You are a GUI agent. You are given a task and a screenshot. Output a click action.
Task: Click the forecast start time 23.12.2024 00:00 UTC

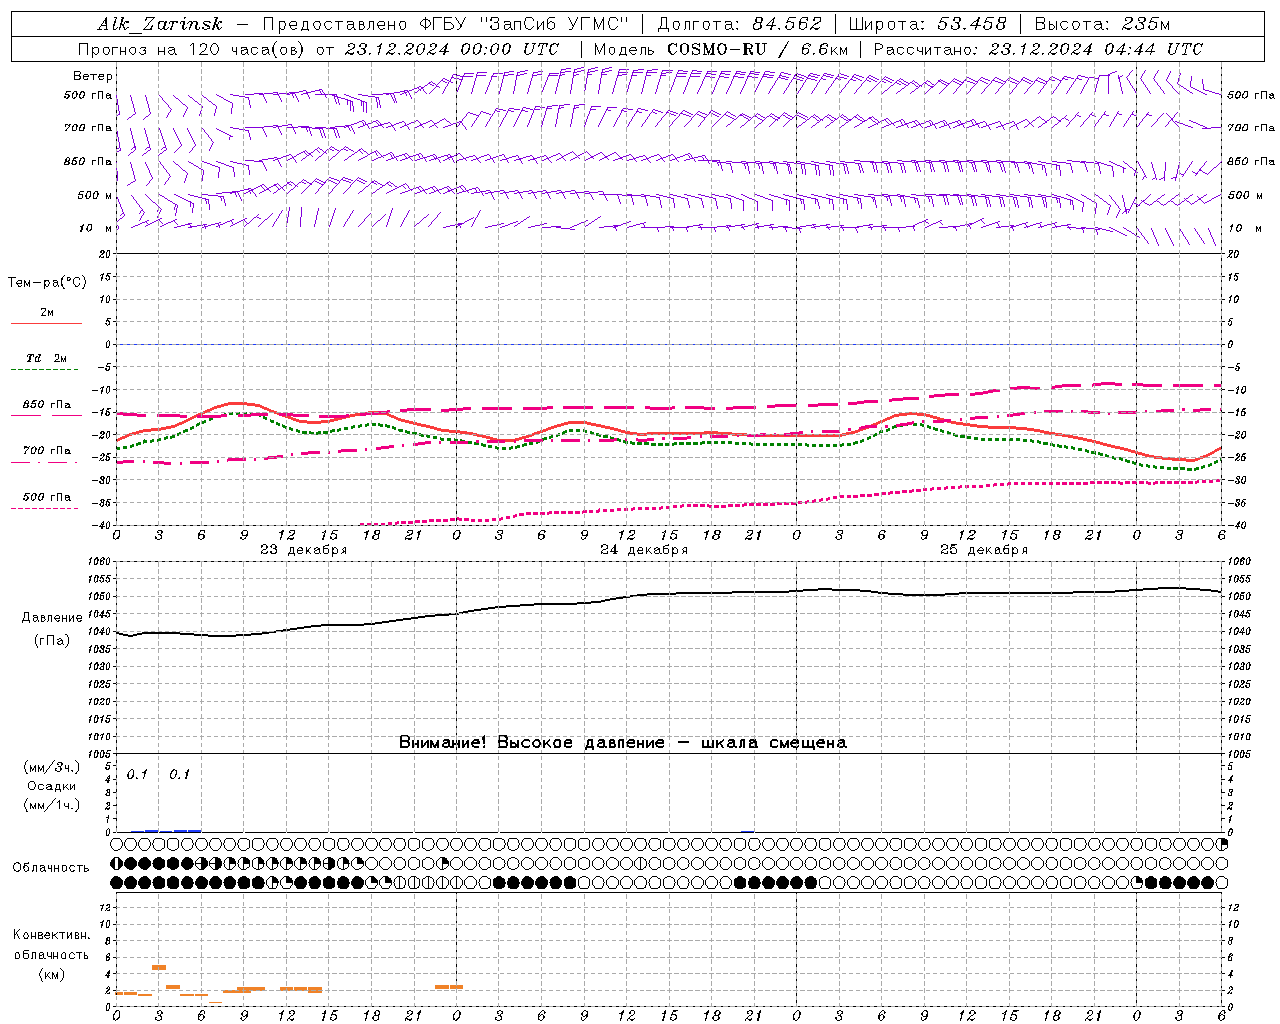452,49
